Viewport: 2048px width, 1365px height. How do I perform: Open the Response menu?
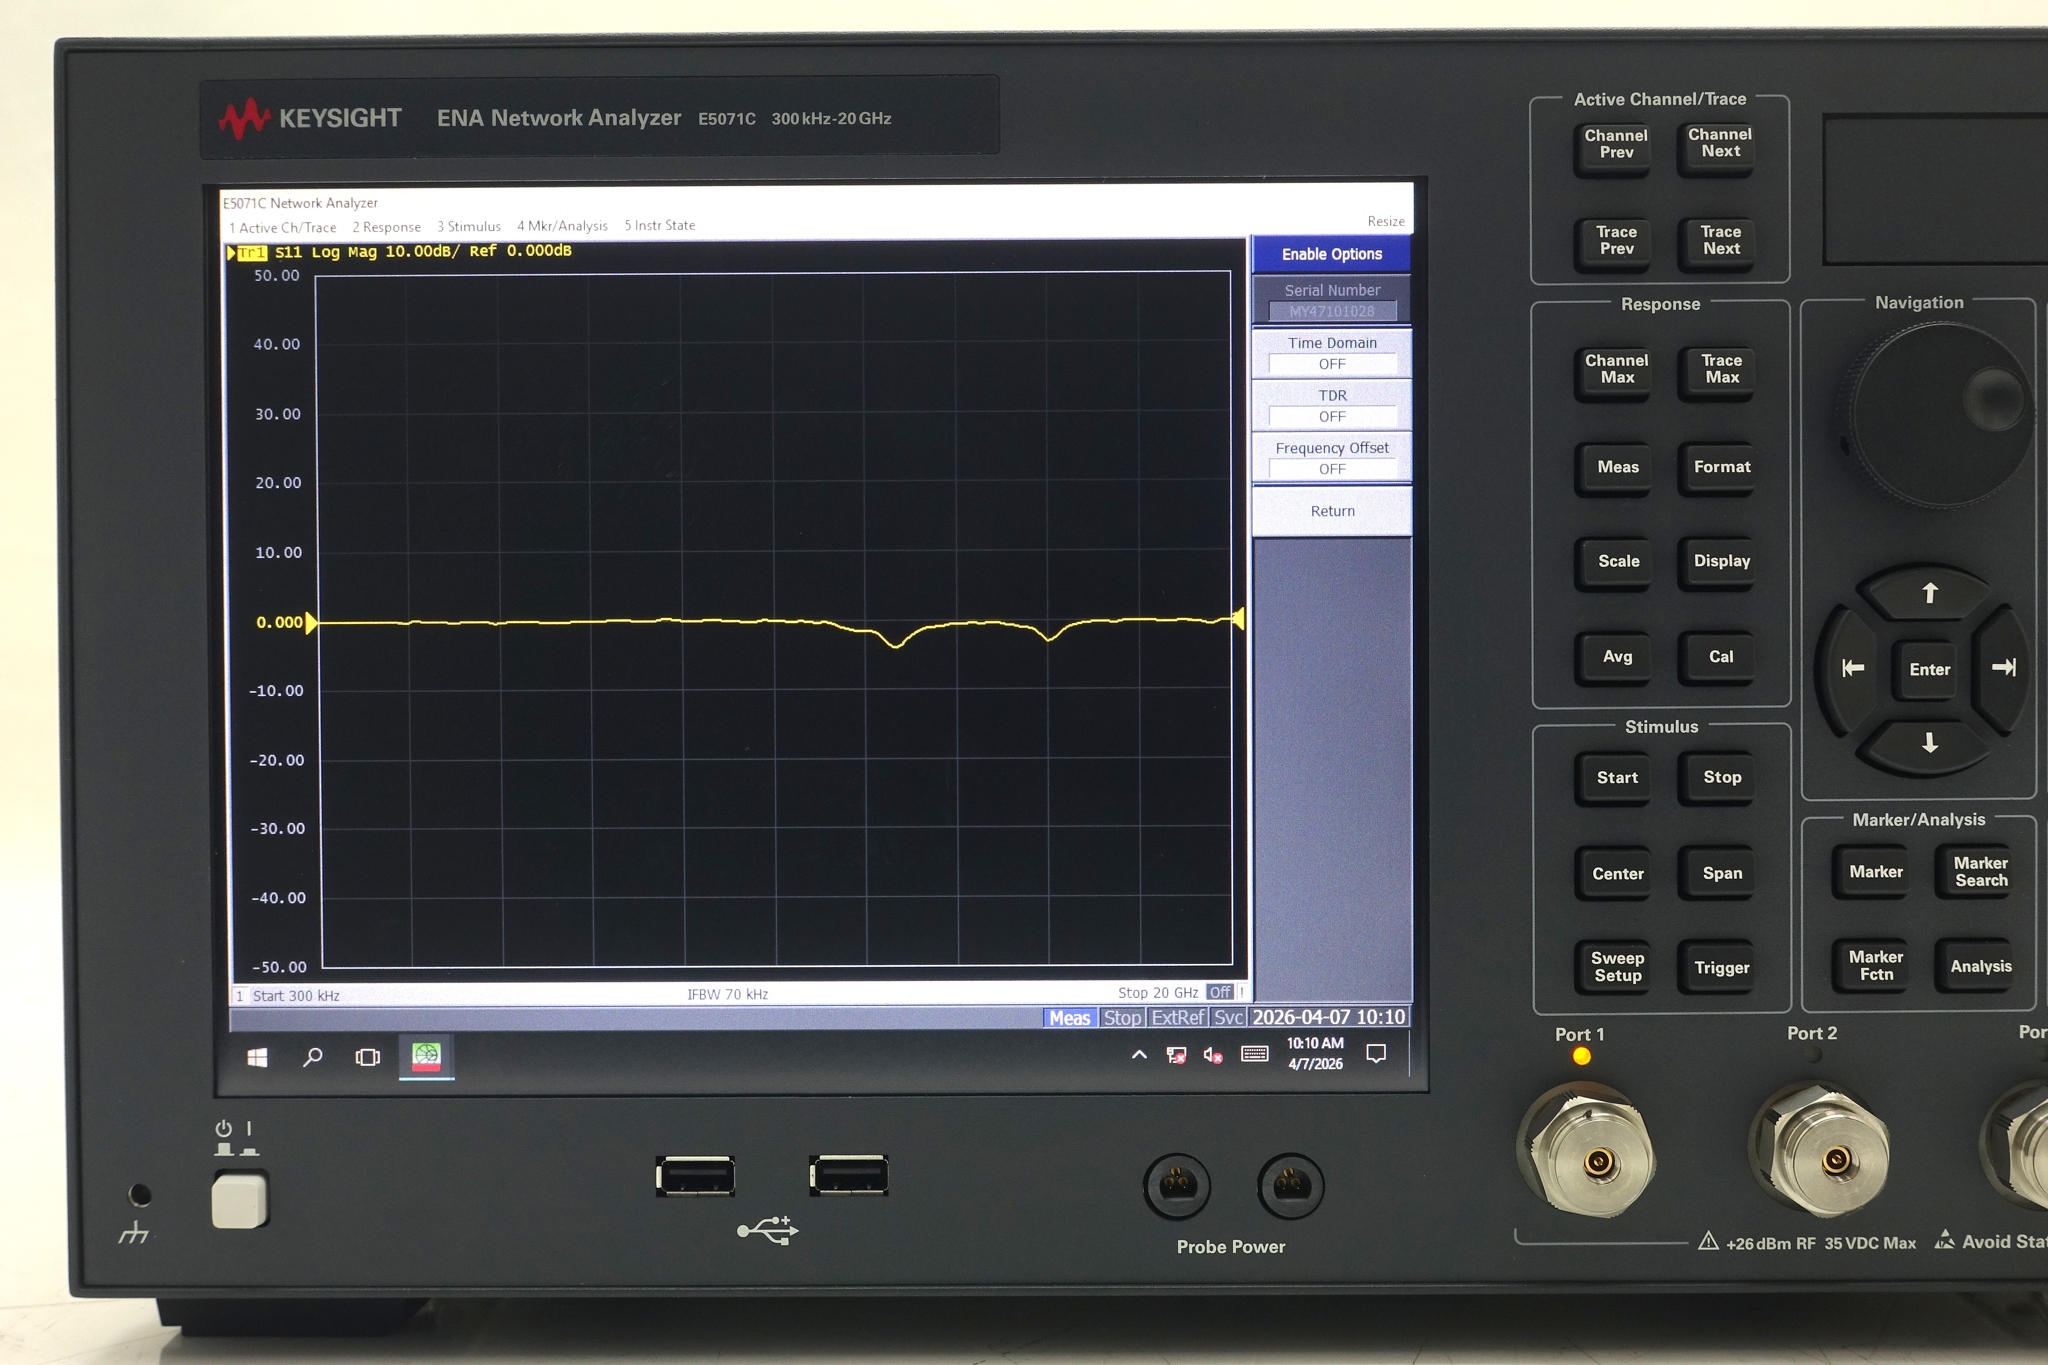pyautogui.click(x=386, y=227)
